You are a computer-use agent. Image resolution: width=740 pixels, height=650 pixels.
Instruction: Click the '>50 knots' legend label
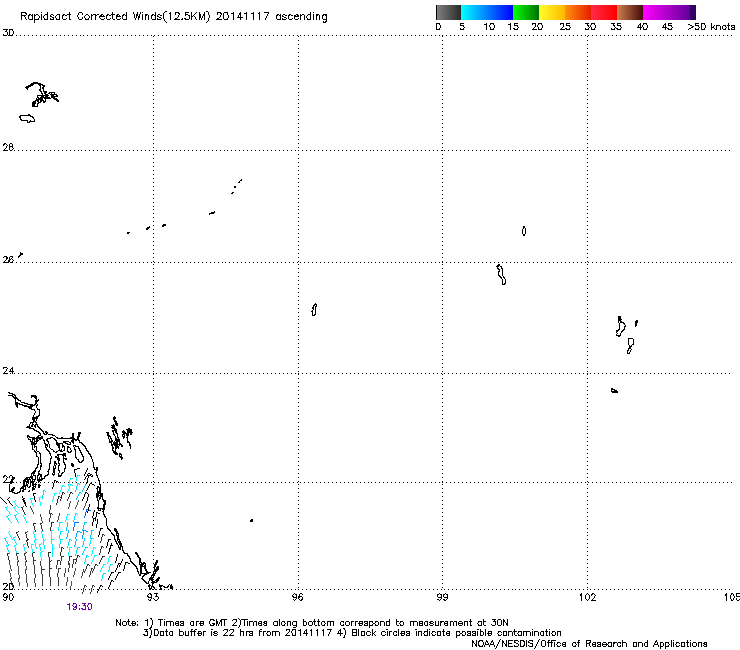711,27
